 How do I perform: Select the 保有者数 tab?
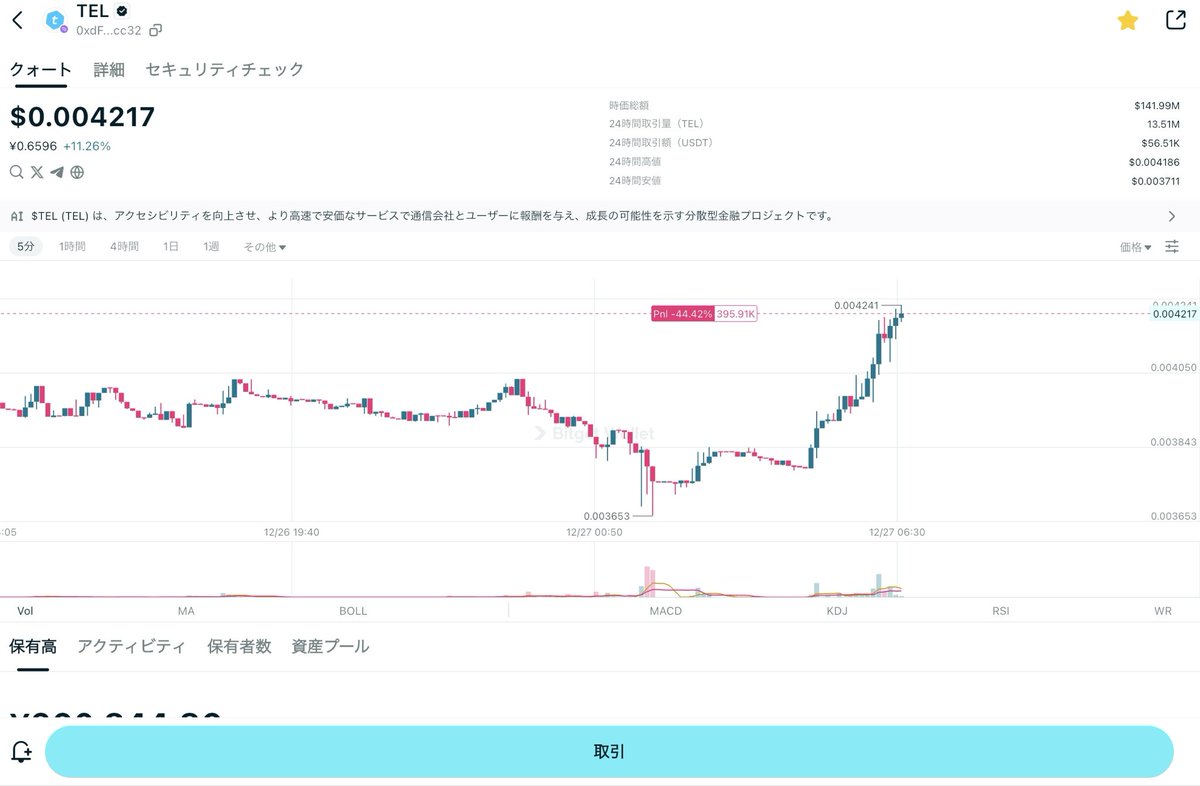pos(239,646)
